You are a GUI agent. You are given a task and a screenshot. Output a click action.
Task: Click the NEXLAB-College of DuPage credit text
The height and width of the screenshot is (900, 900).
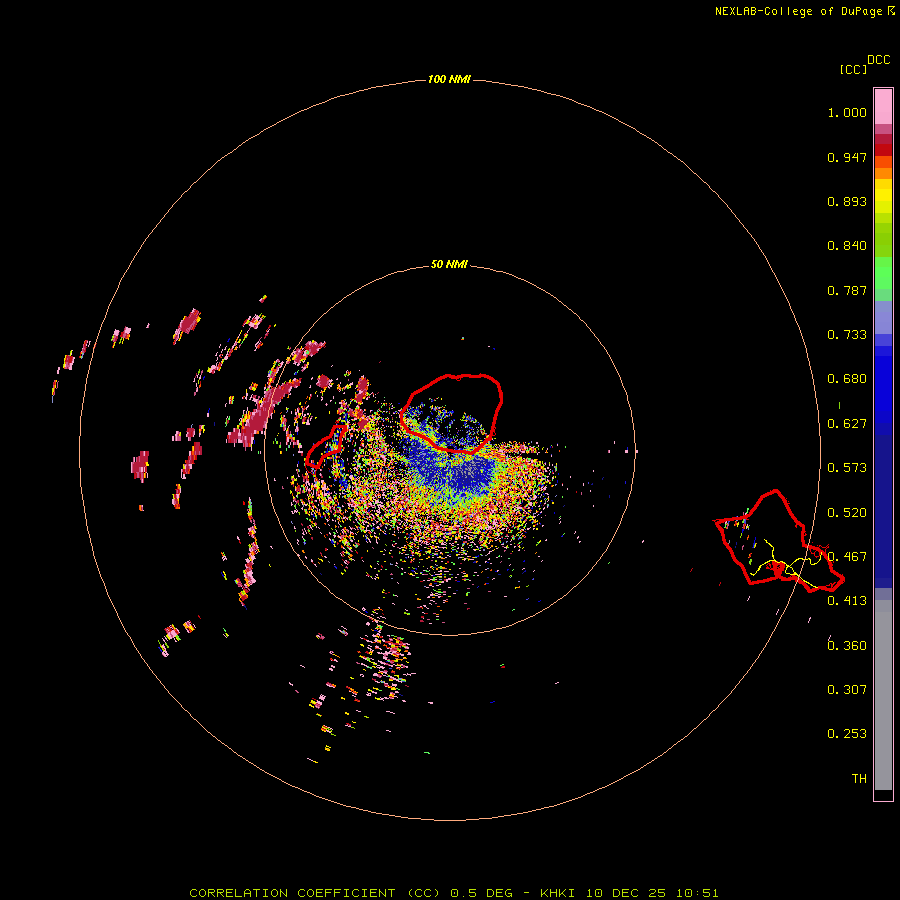pos(798,11)
